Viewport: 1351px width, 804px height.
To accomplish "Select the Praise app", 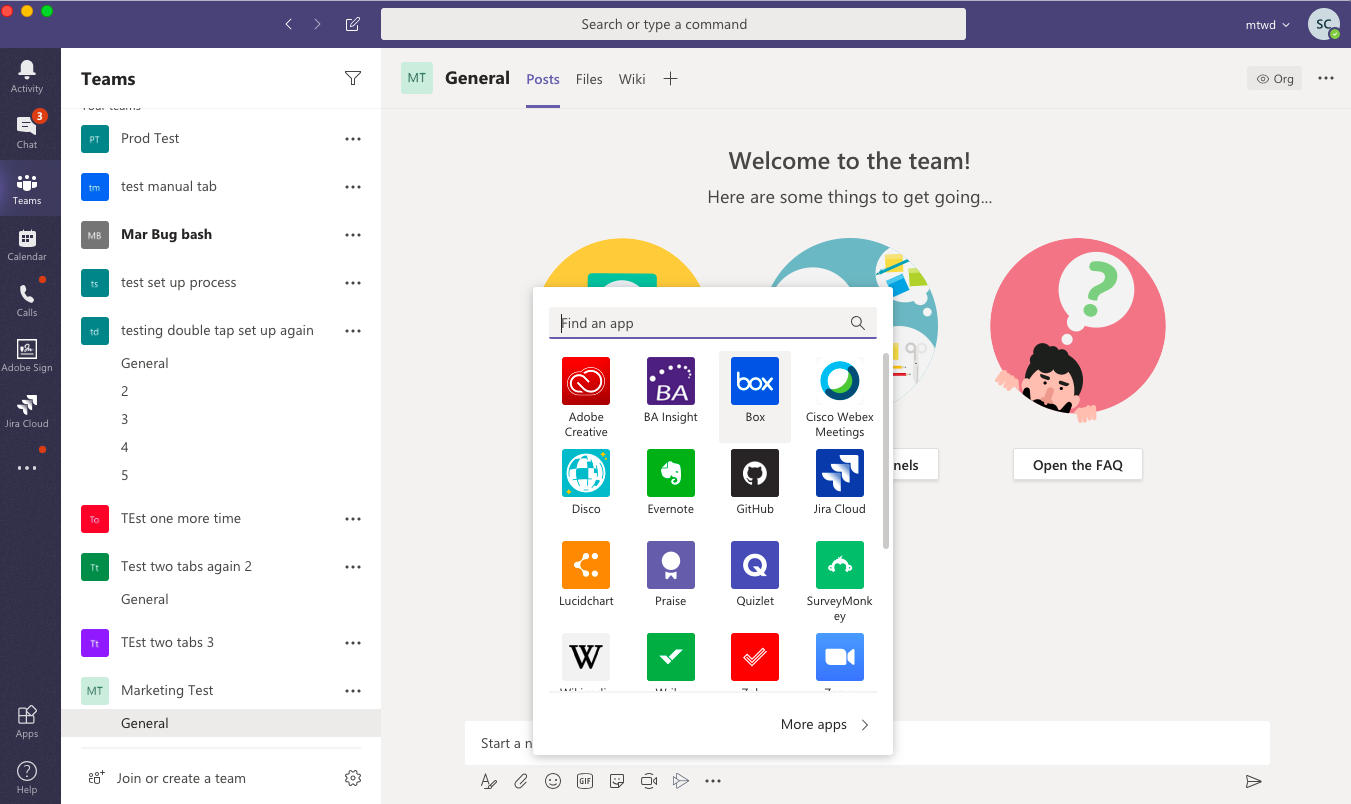I will (x=671, y=574).
